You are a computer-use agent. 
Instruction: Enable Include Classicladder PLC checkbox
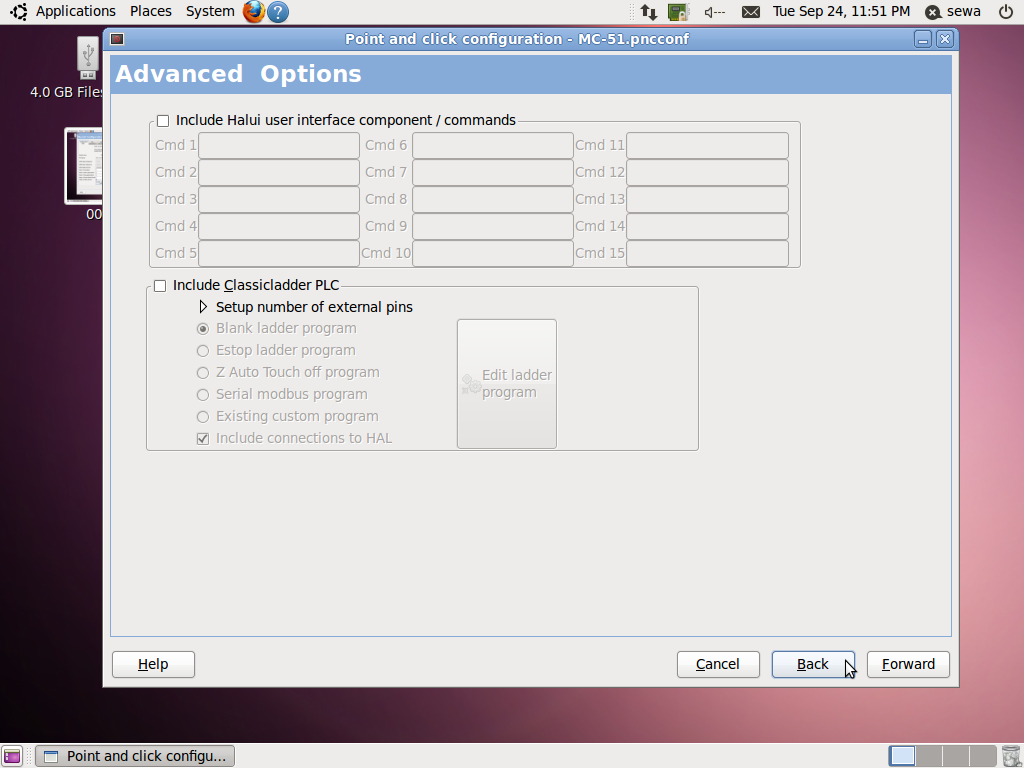tap(160, 286)
